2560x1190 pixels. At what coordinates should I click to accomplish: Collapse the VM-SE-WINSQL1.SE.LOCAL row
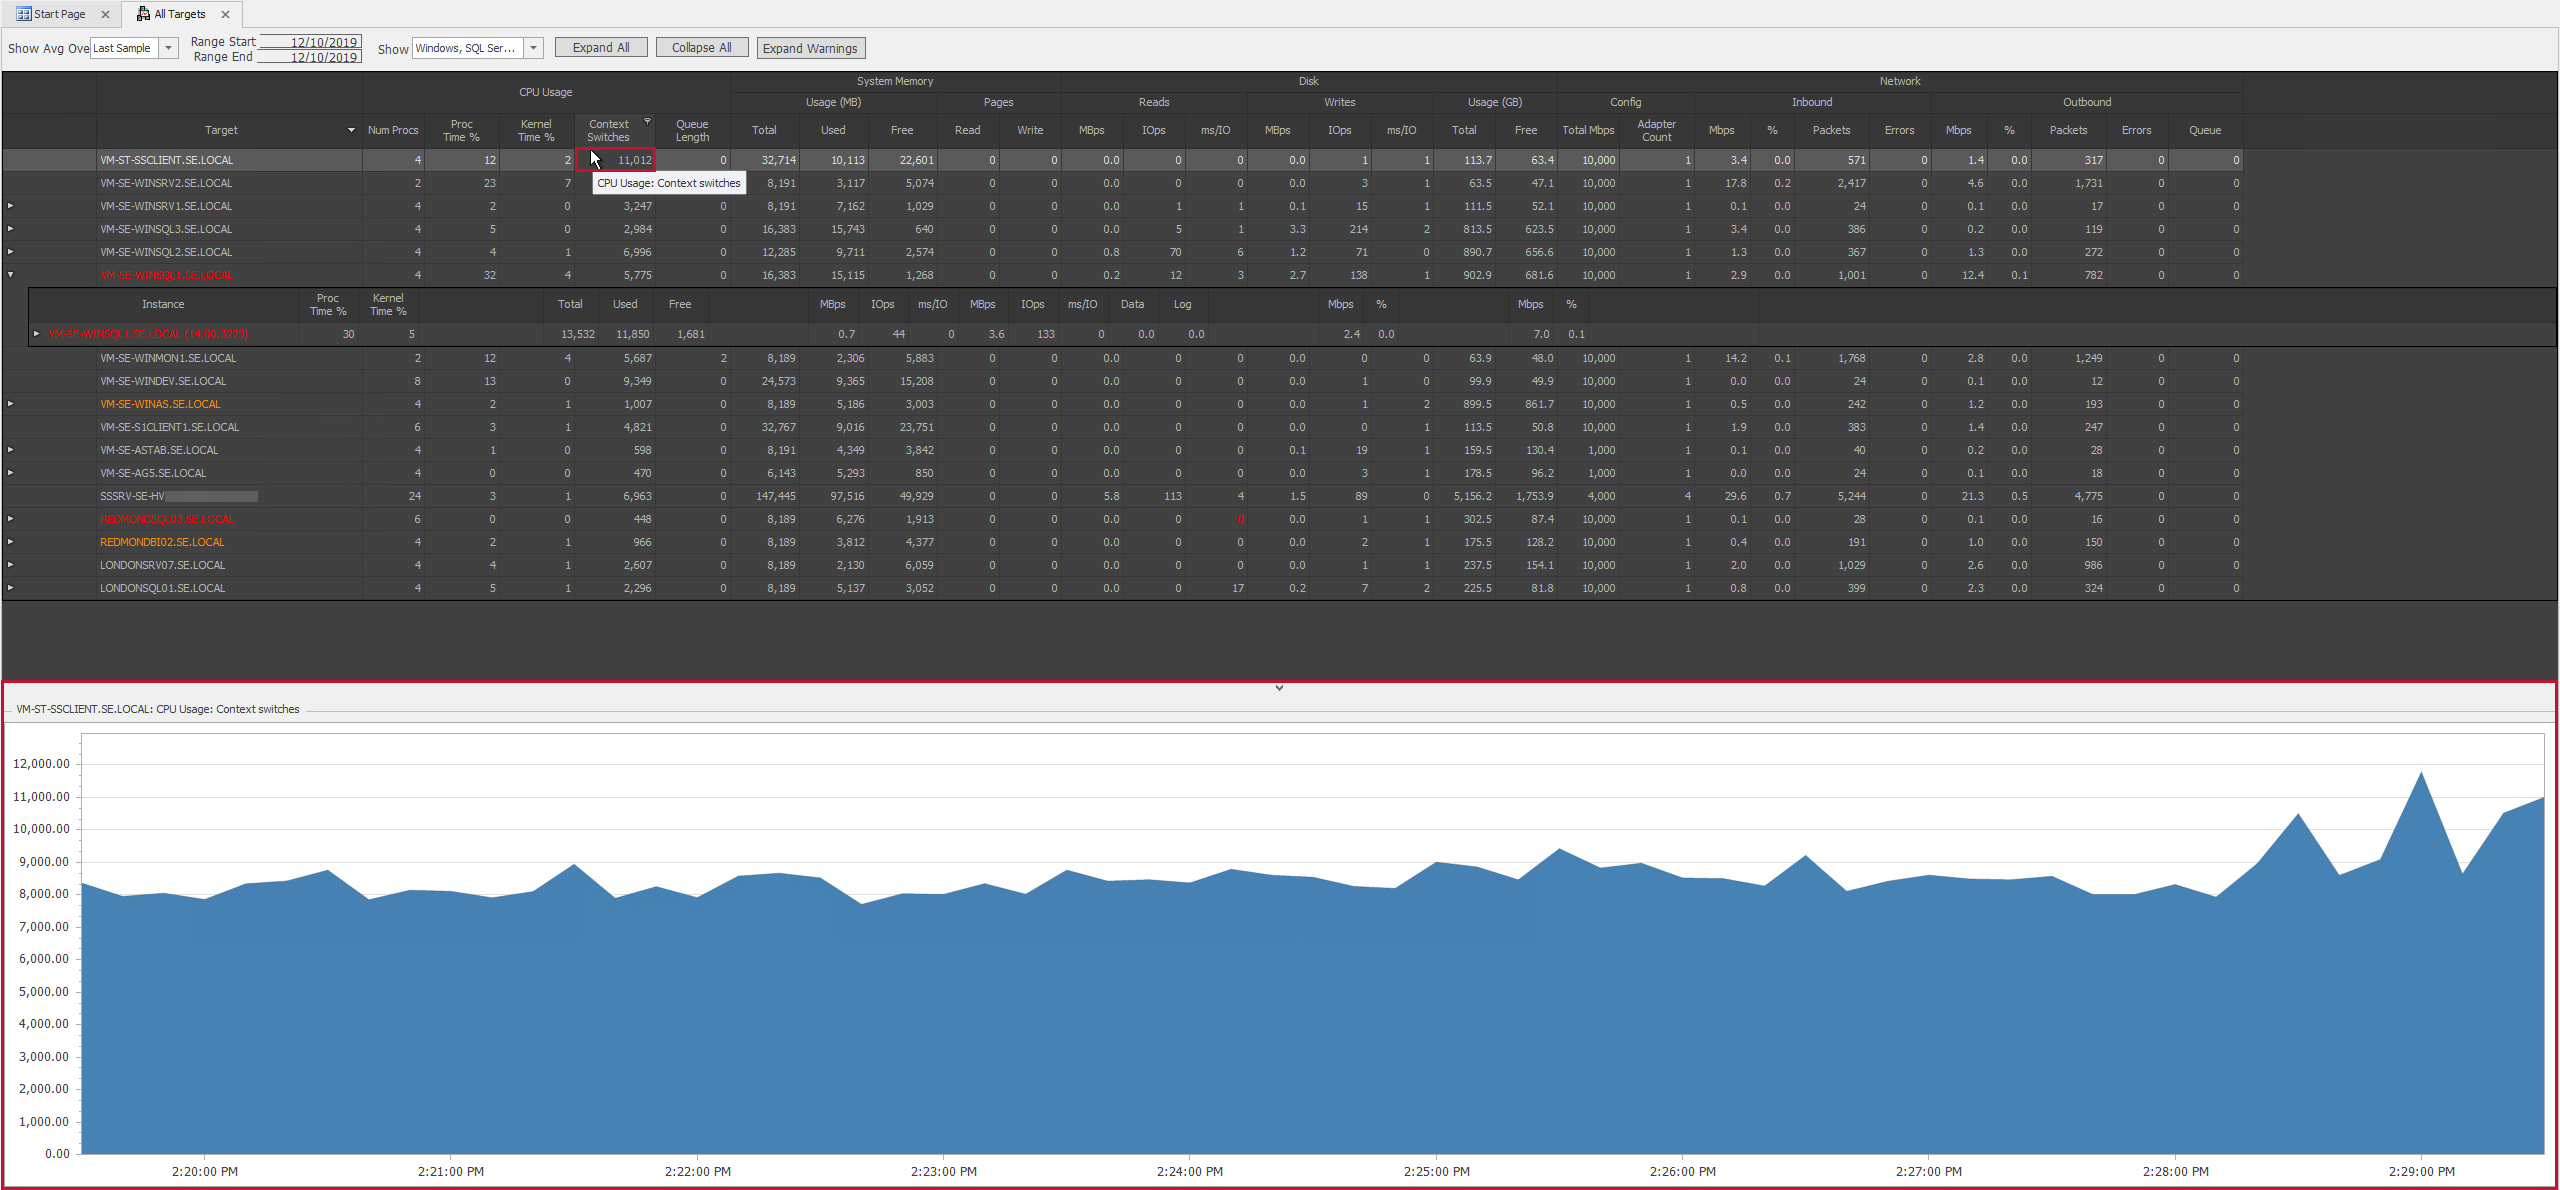coord(9,275)
